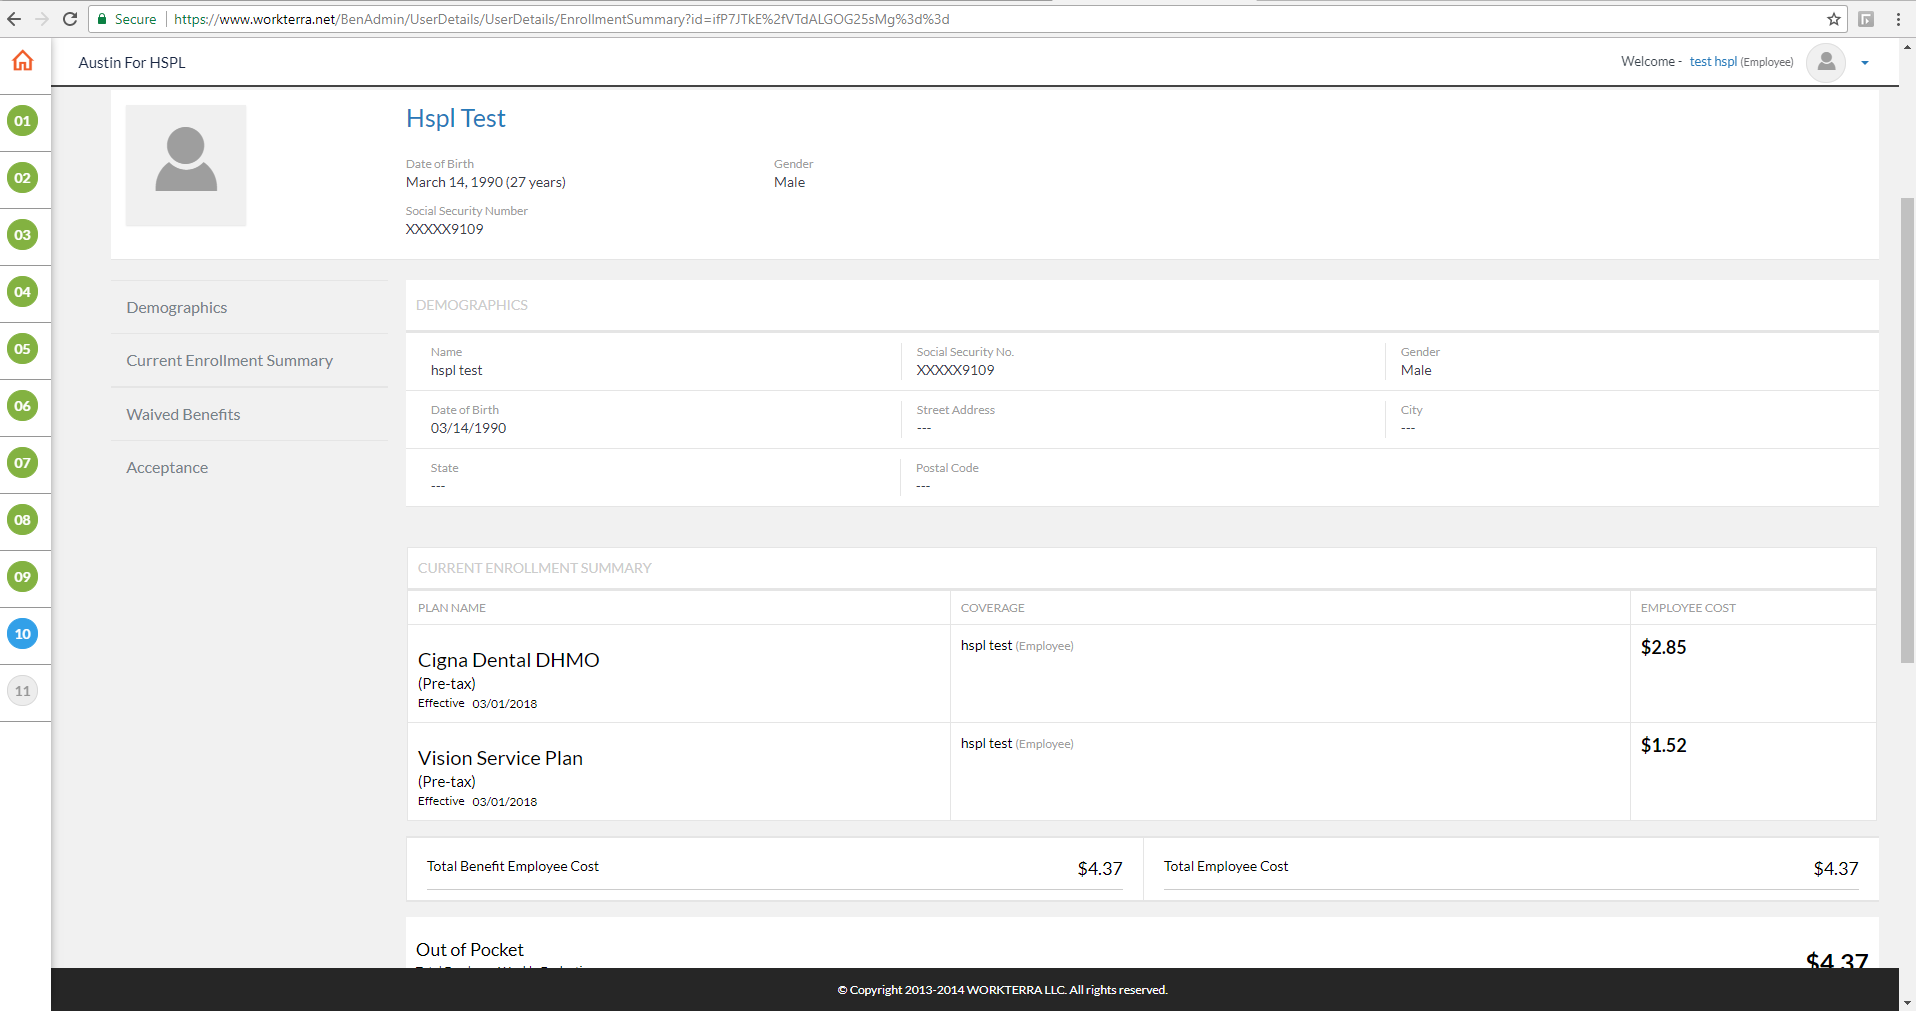Click the $1.52 employee cost
Screen dimensions: 1920x1011
1663,745
